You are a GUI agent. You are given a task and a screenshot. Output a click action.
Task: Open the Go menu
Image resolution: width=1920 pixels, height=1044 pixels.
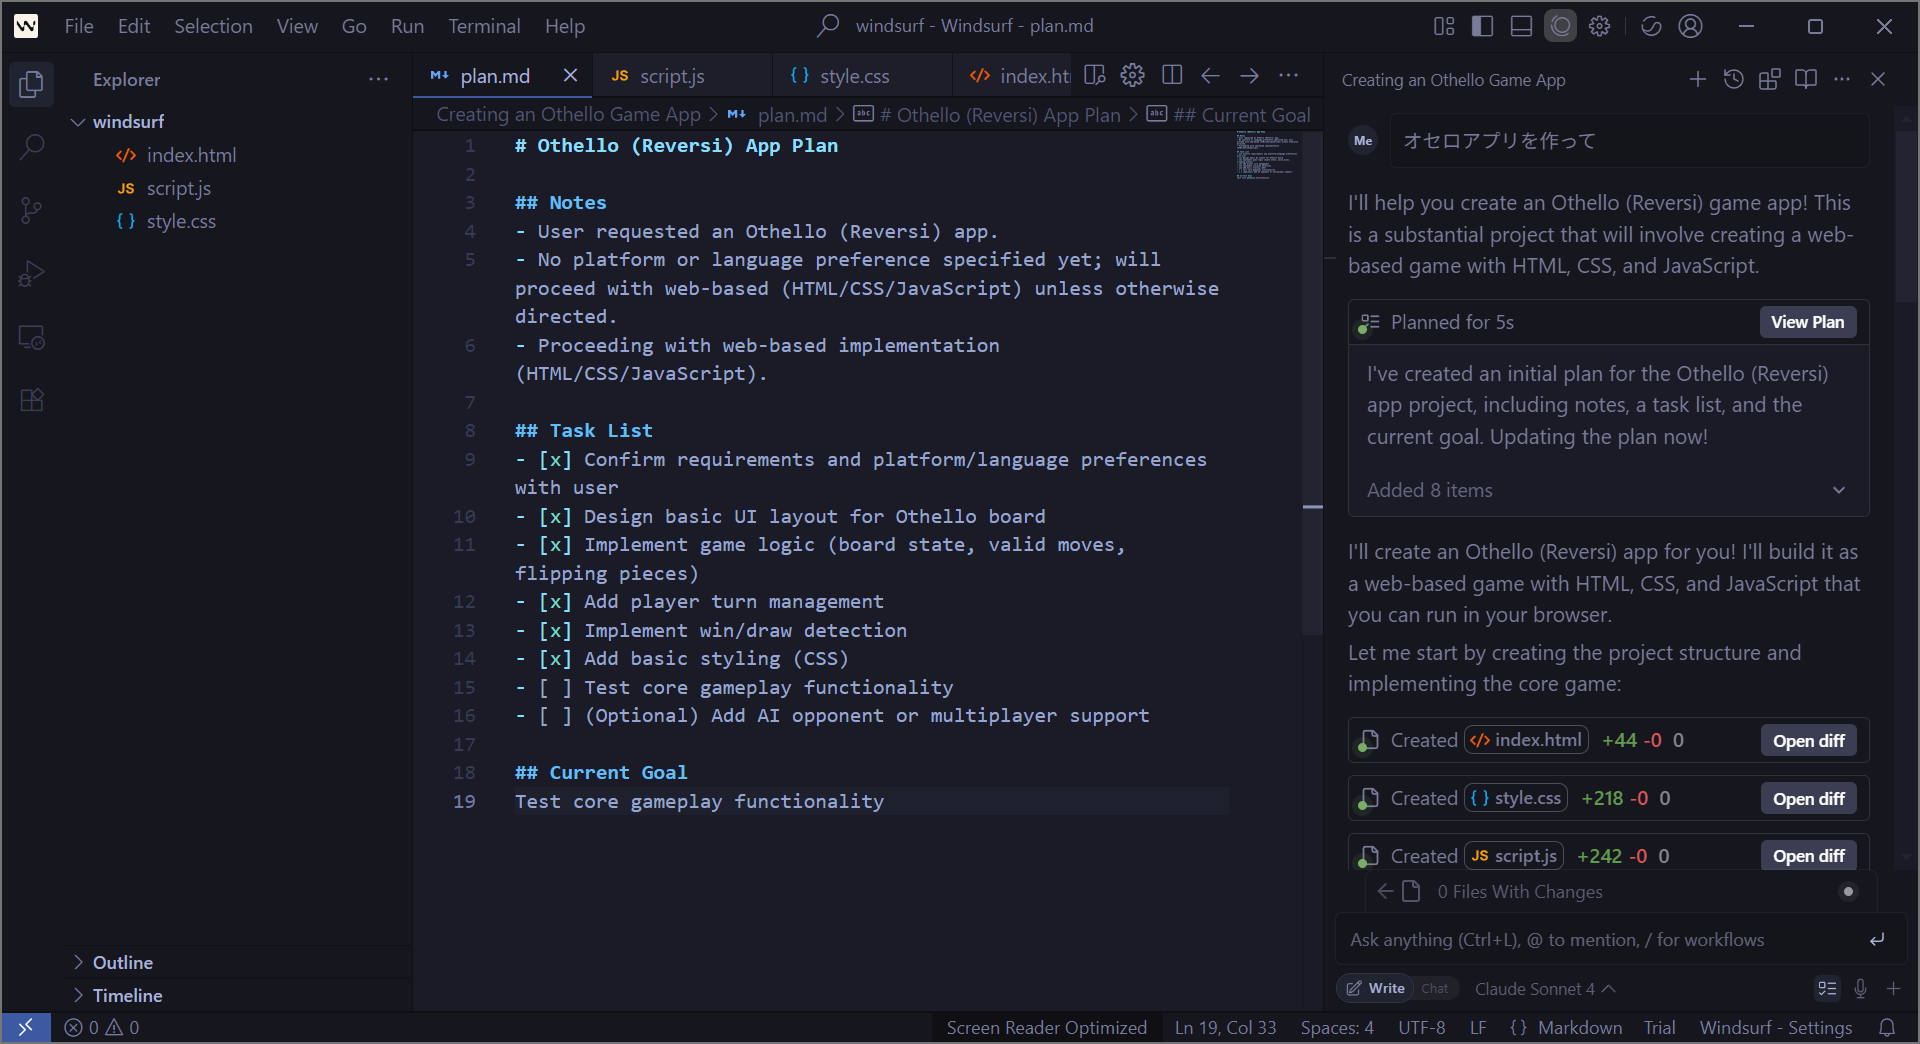(354, 26)
